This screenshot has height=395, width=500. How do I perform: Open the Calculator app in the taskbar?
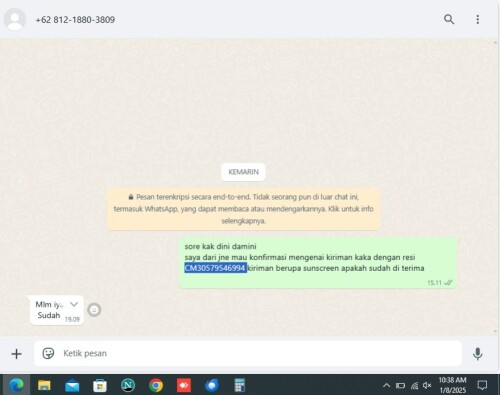pyautogui.click(x=240, y=385)
